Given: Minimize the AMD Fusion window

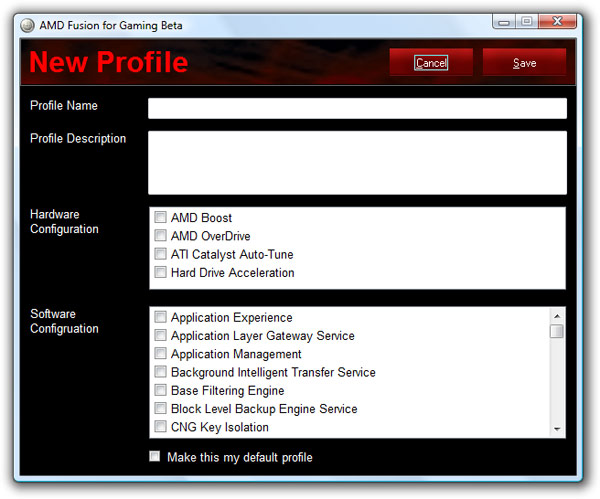Looking at the screenshot, I should point(504,22).
